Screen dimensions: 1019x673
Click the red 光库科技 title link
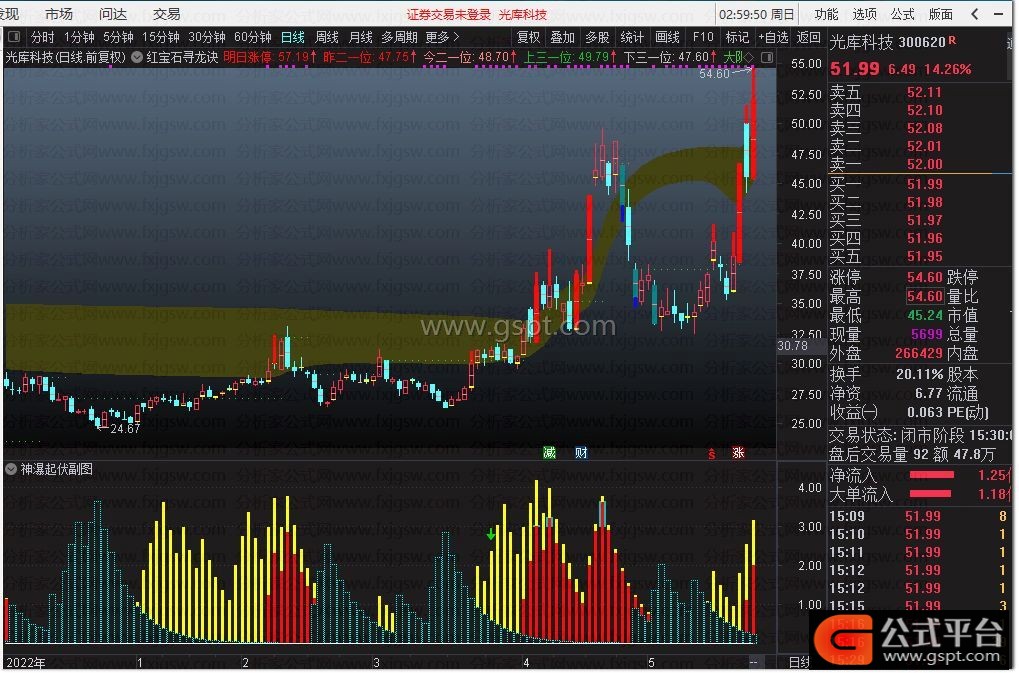pos(523,14)
